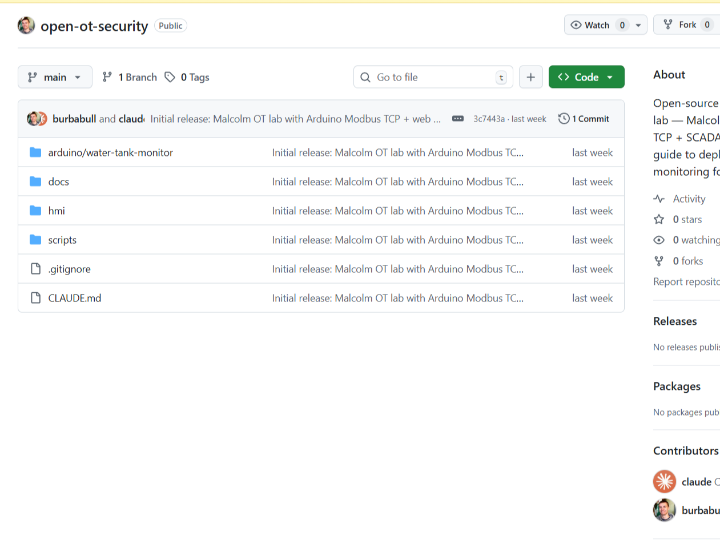Open the CLAUDE.md file
Image resolution: width=720 pixels, height=540 pixels.
tap(74, 298)
